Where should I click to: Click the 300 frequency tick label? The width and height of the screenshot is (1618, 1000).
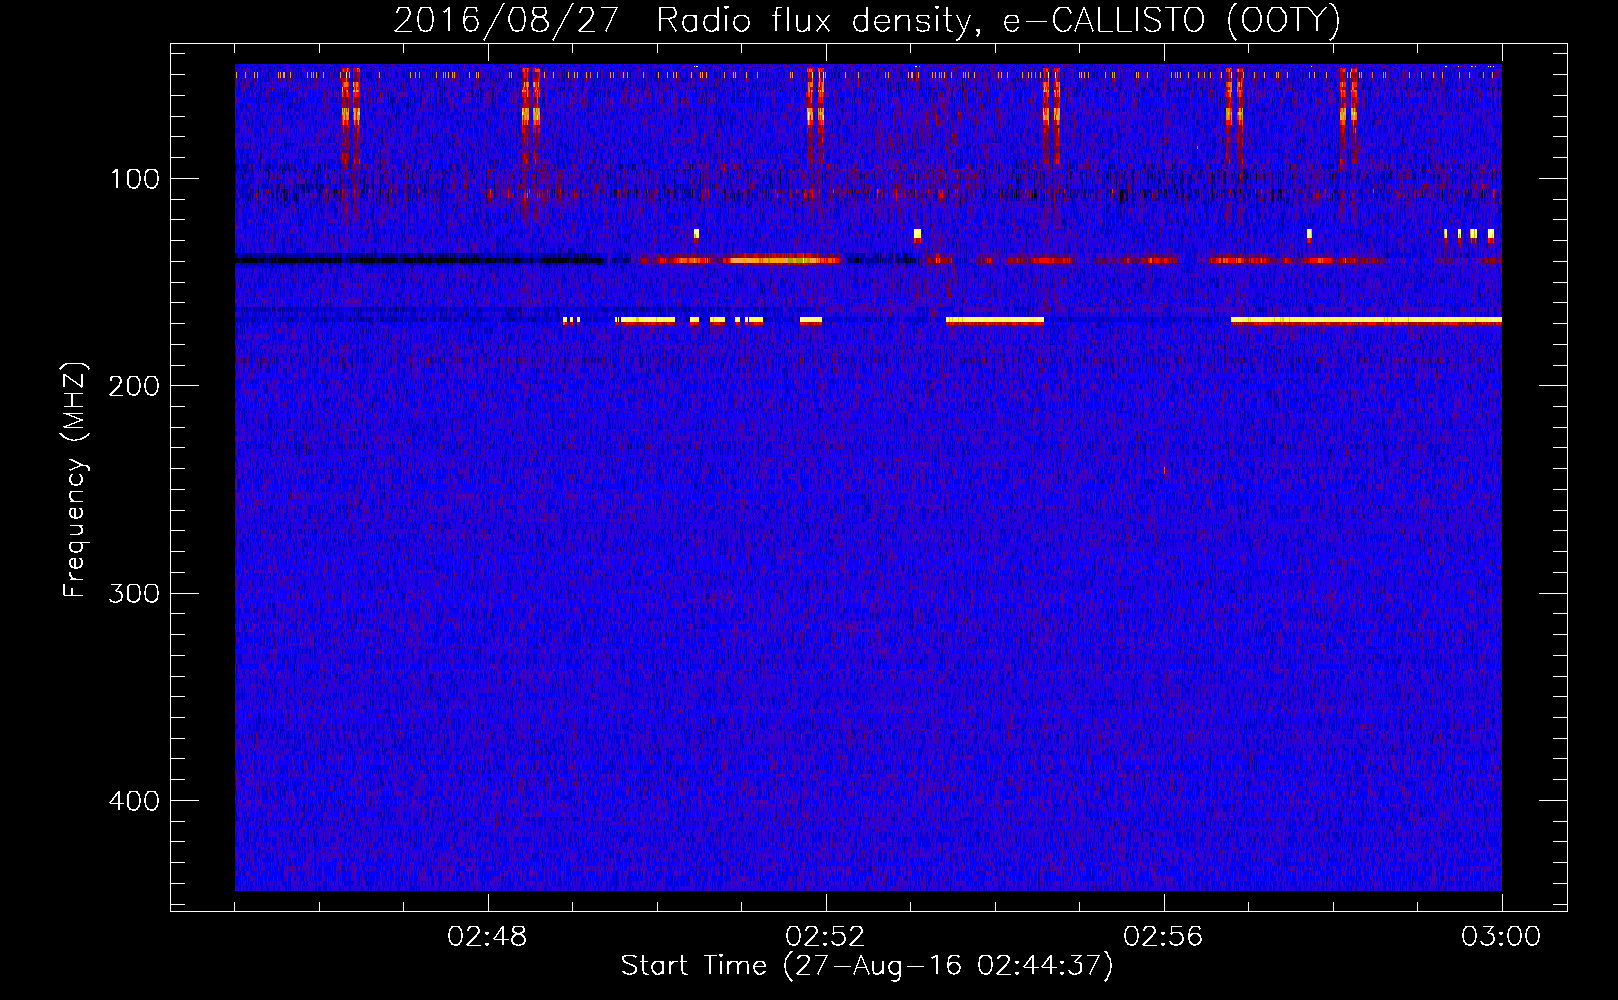tap(134, 593)
